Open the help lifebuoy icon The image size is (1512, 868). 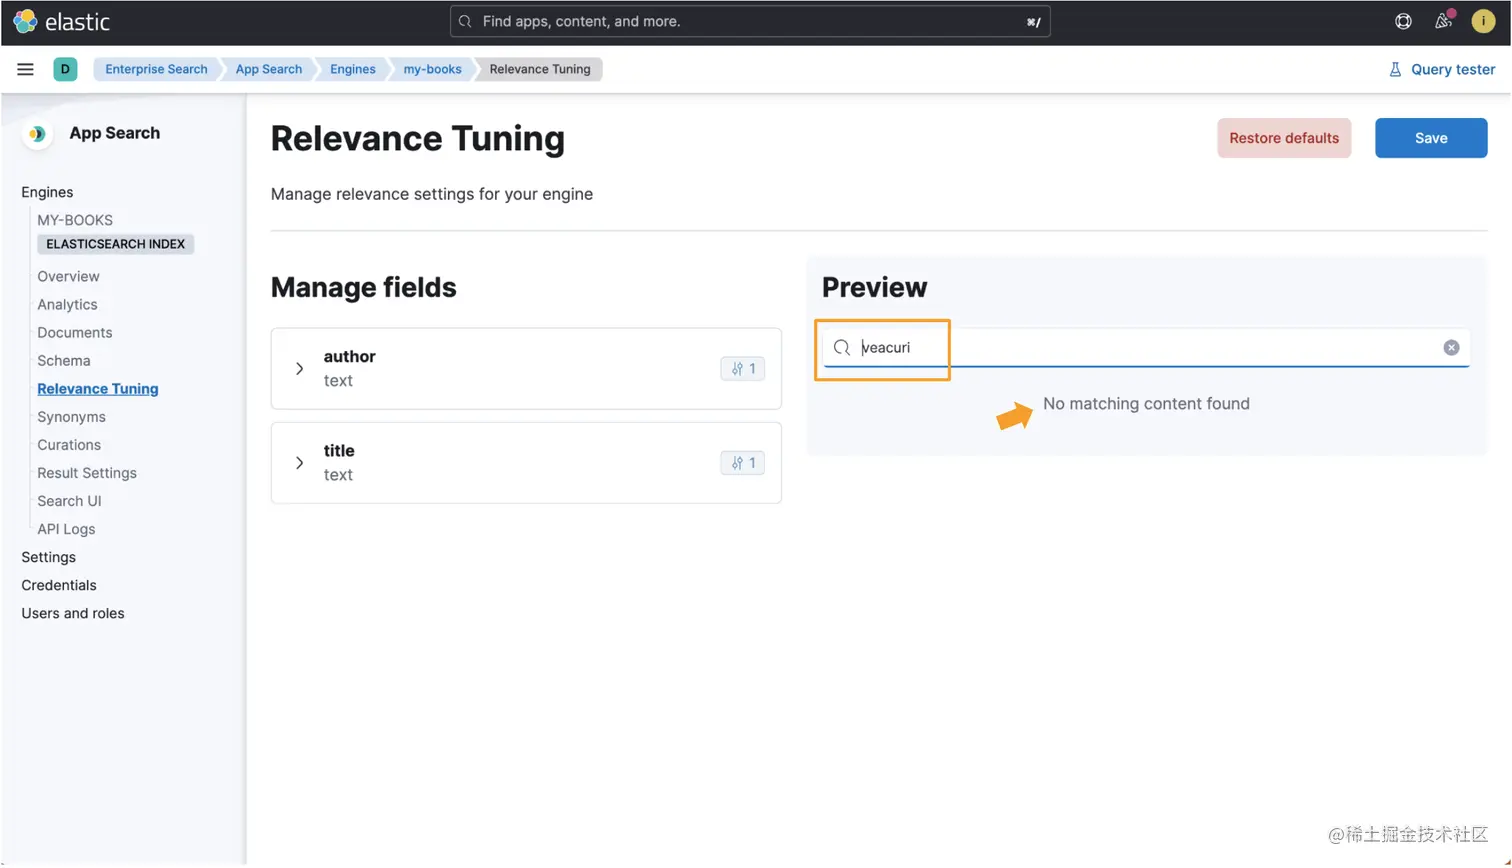pyautogui.click(x=1403, y=21)
